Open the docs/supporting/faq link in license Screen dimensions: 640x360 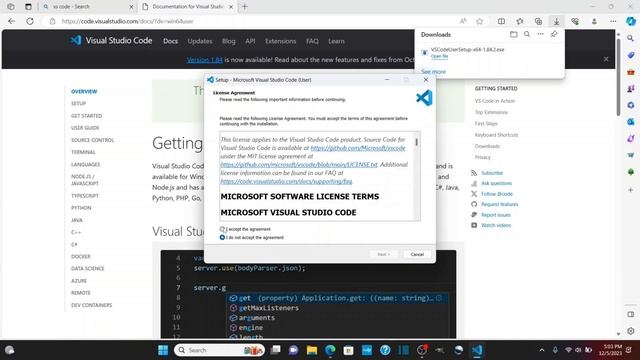[286, 181]
